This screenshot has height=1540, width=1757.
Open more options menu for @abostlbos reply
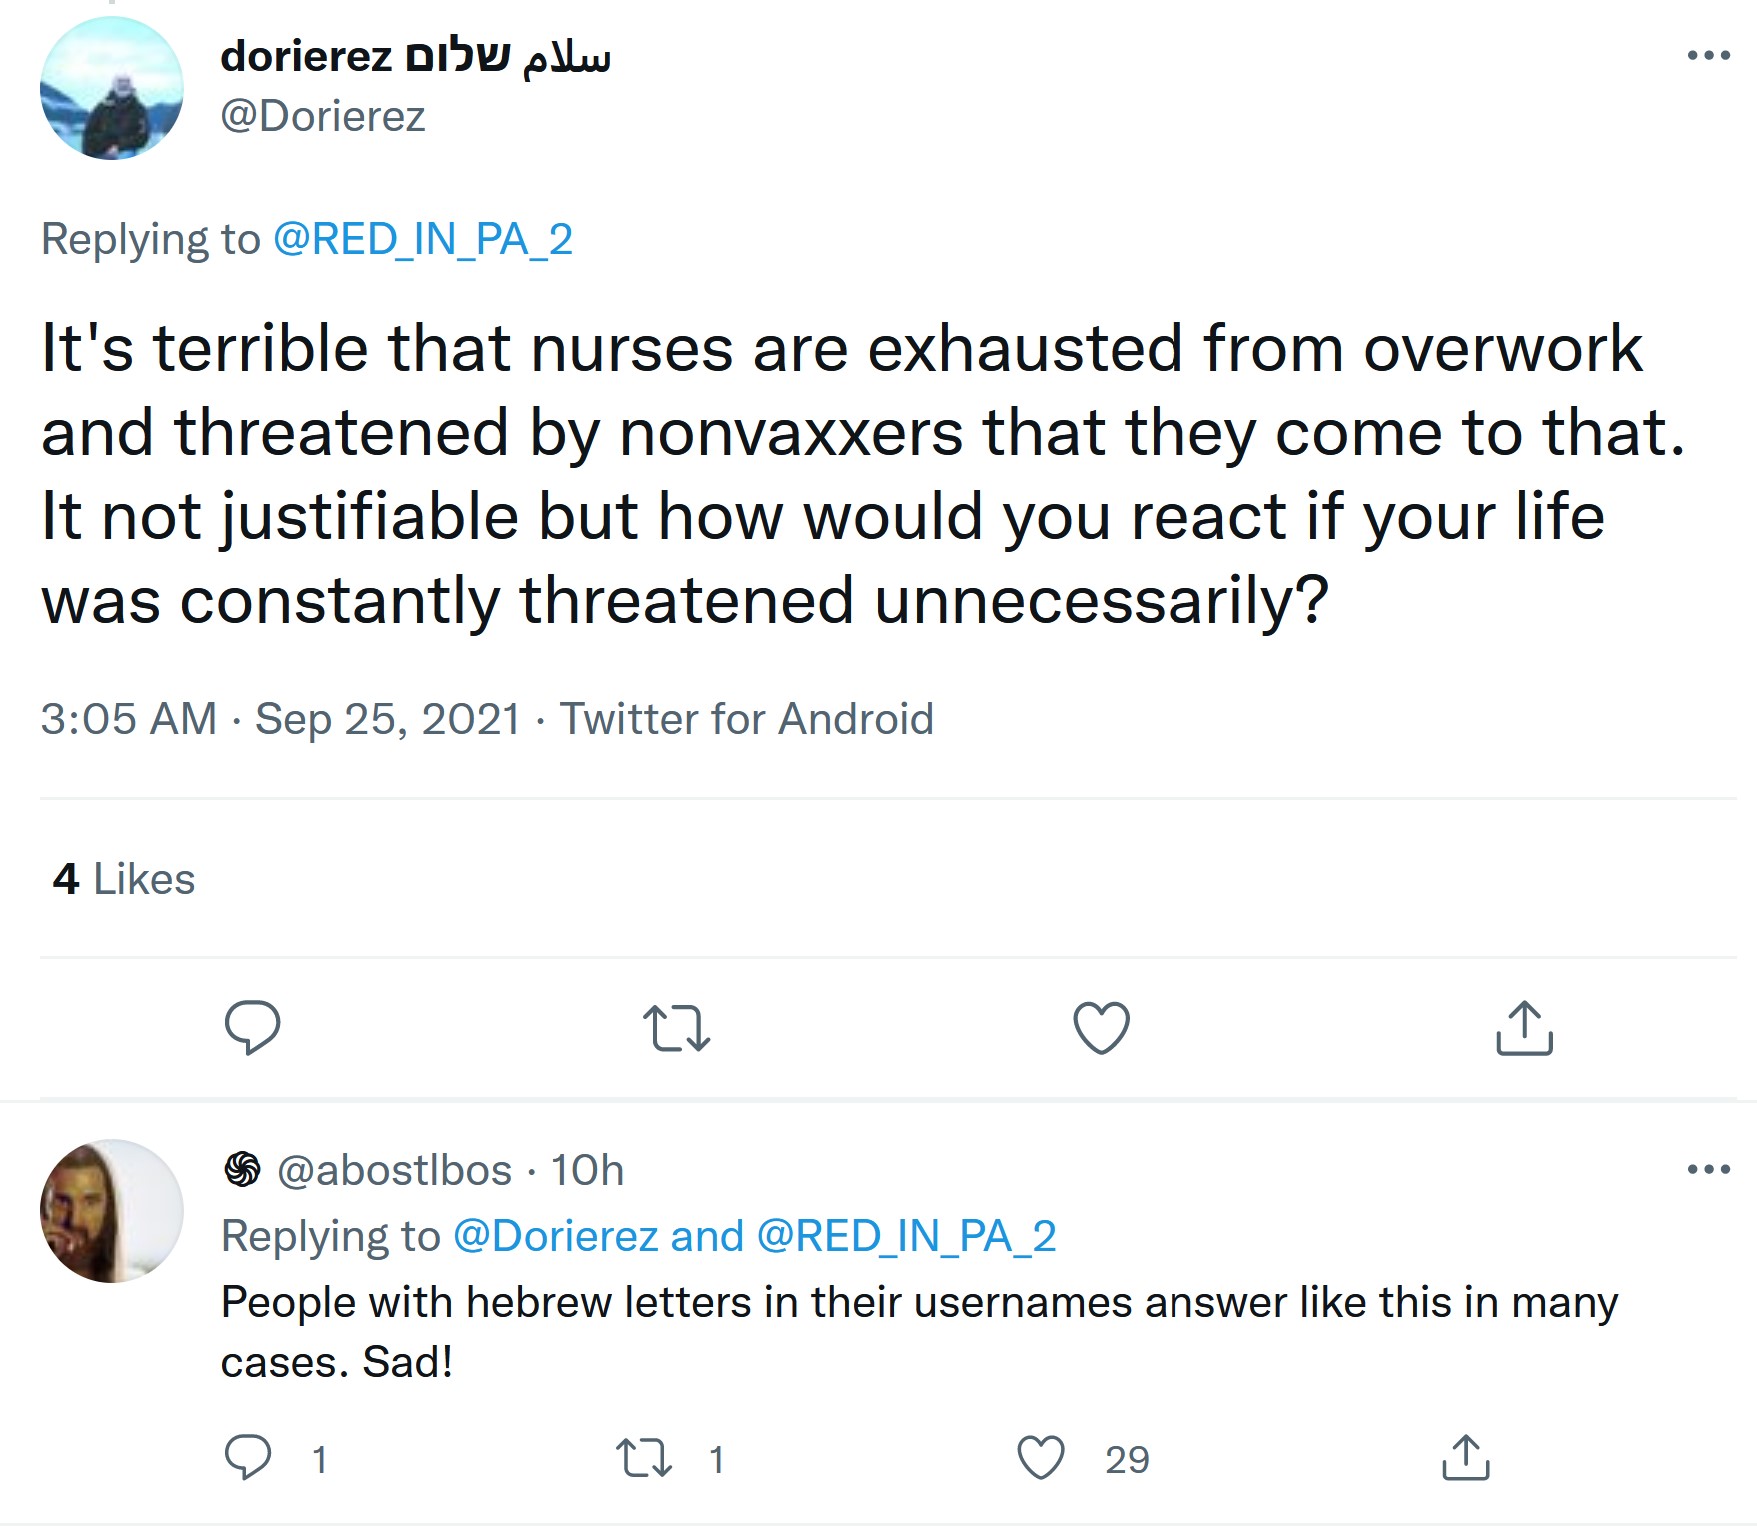(x=1708, y=1169)
